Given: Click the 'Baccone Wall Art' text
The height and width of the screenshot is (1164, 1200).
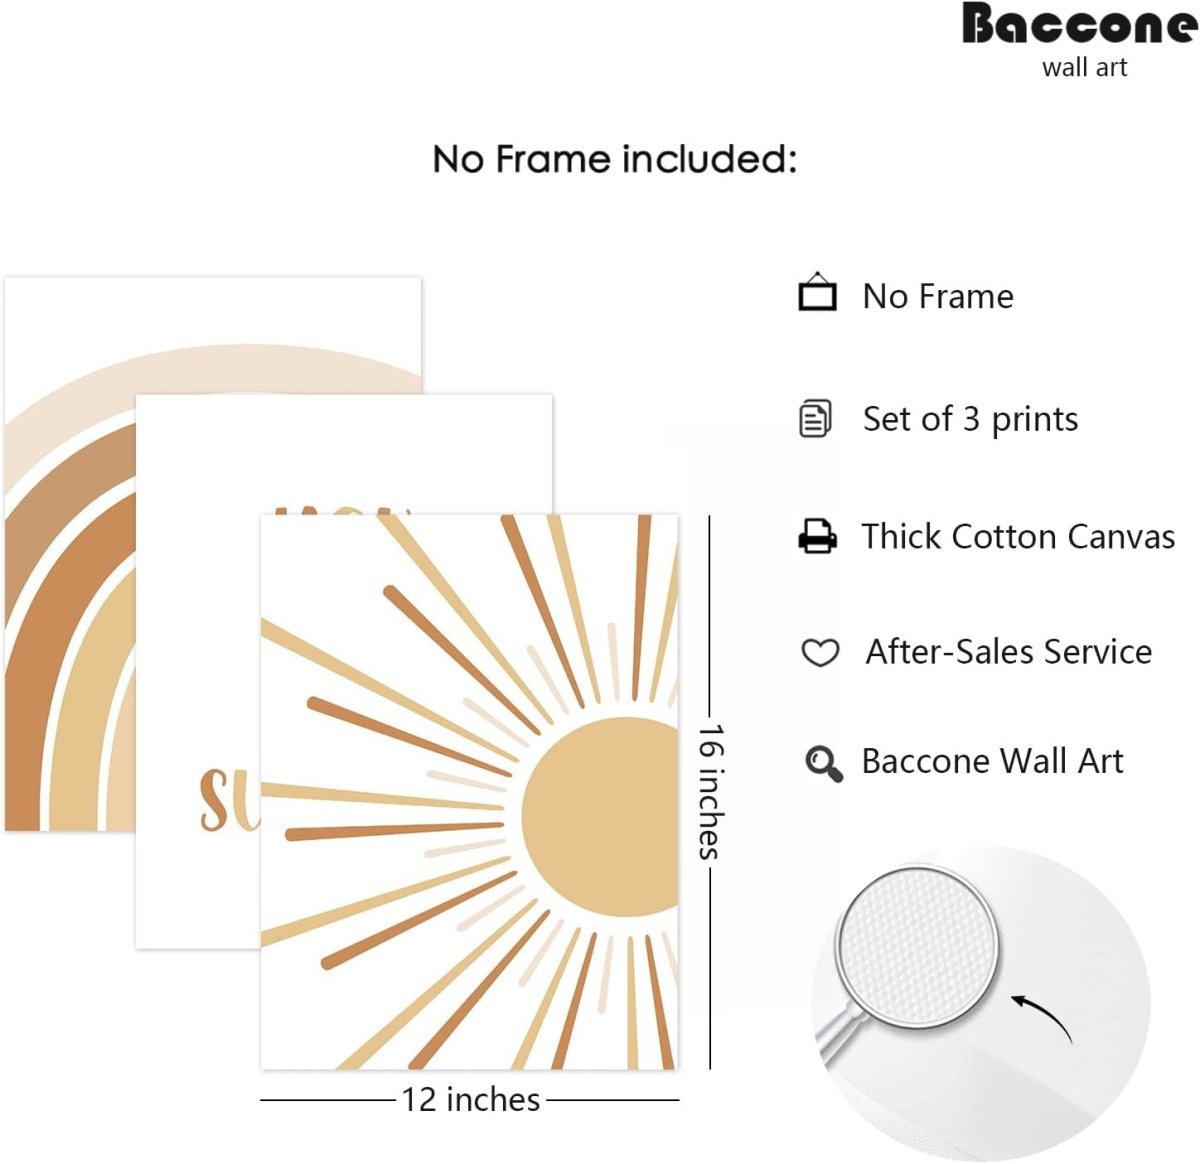Looking at the screenshot, I should 992,762.
